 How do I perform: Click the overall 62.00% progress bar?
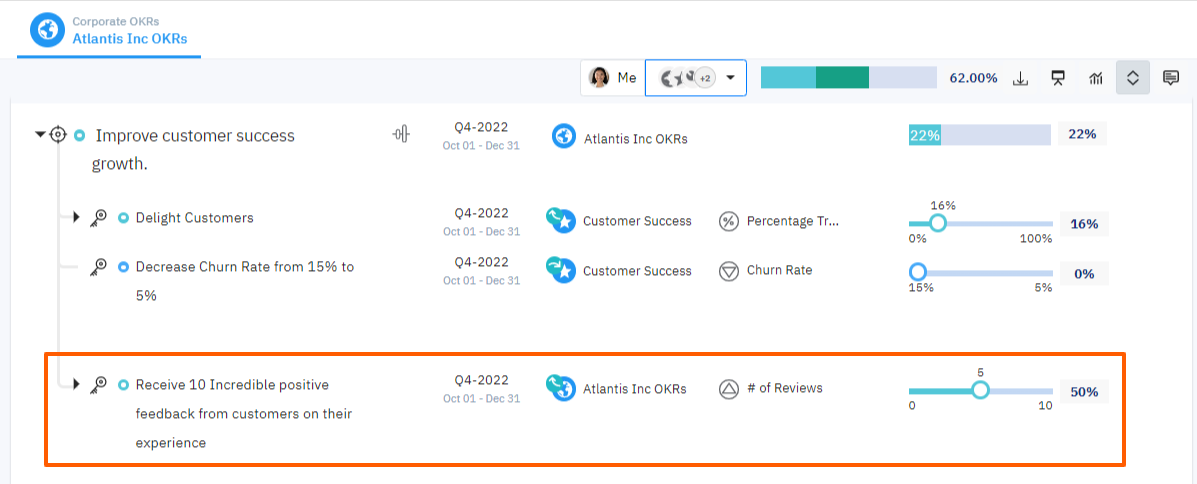pyautogui.click(x=848, y=77)
